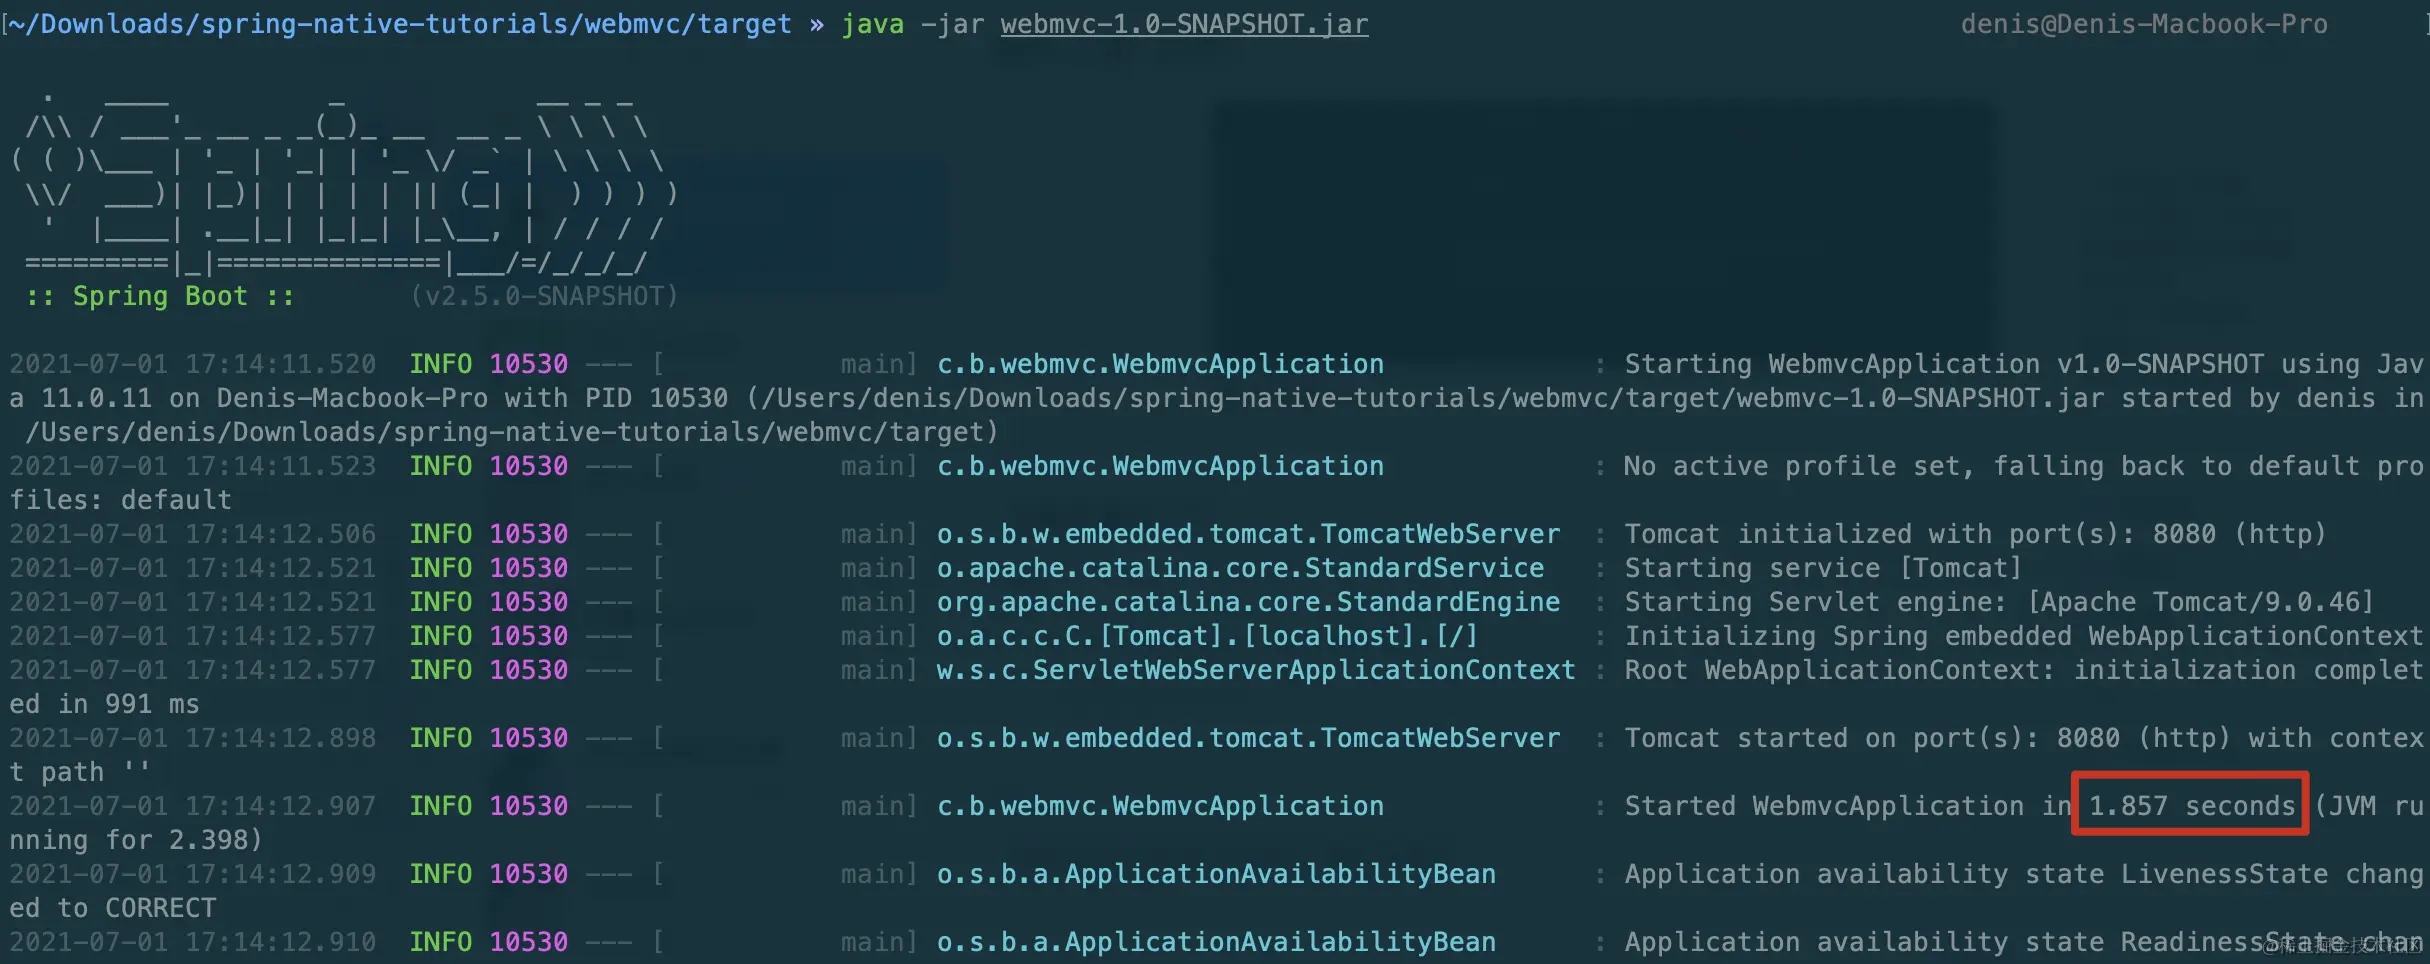Click the line starting "a 11.0.11 on Denis-Macbook-Pro"

point(1216,398)
